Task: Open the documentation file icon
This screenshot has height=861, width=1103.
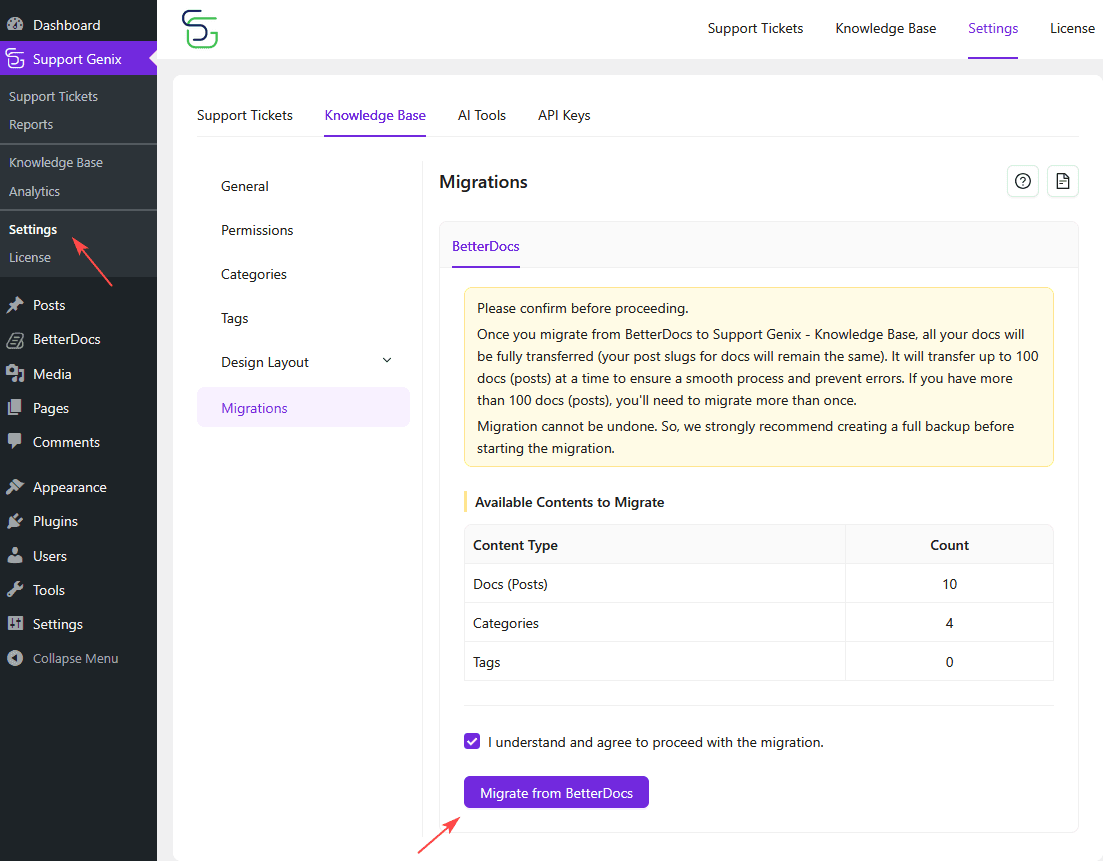Action: tap(1062, 181)
